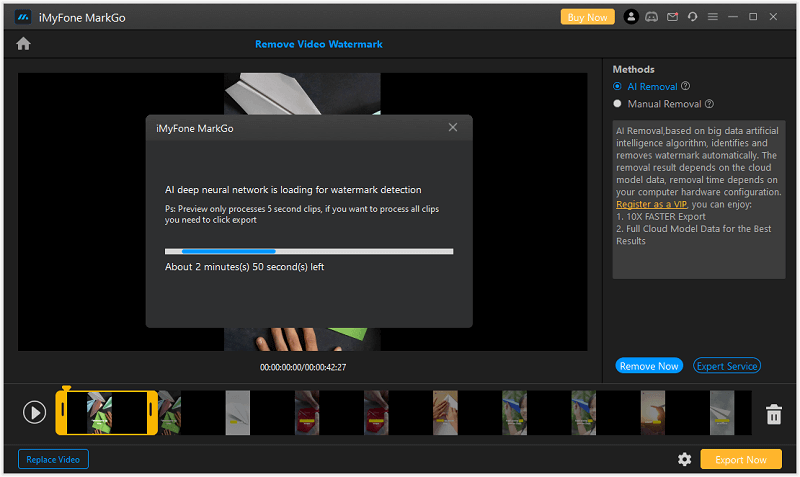The width and height of the screenshot is (800, 477).
Task: Click the iMyFone MarkGo logo icon
Action: (23, 17)
